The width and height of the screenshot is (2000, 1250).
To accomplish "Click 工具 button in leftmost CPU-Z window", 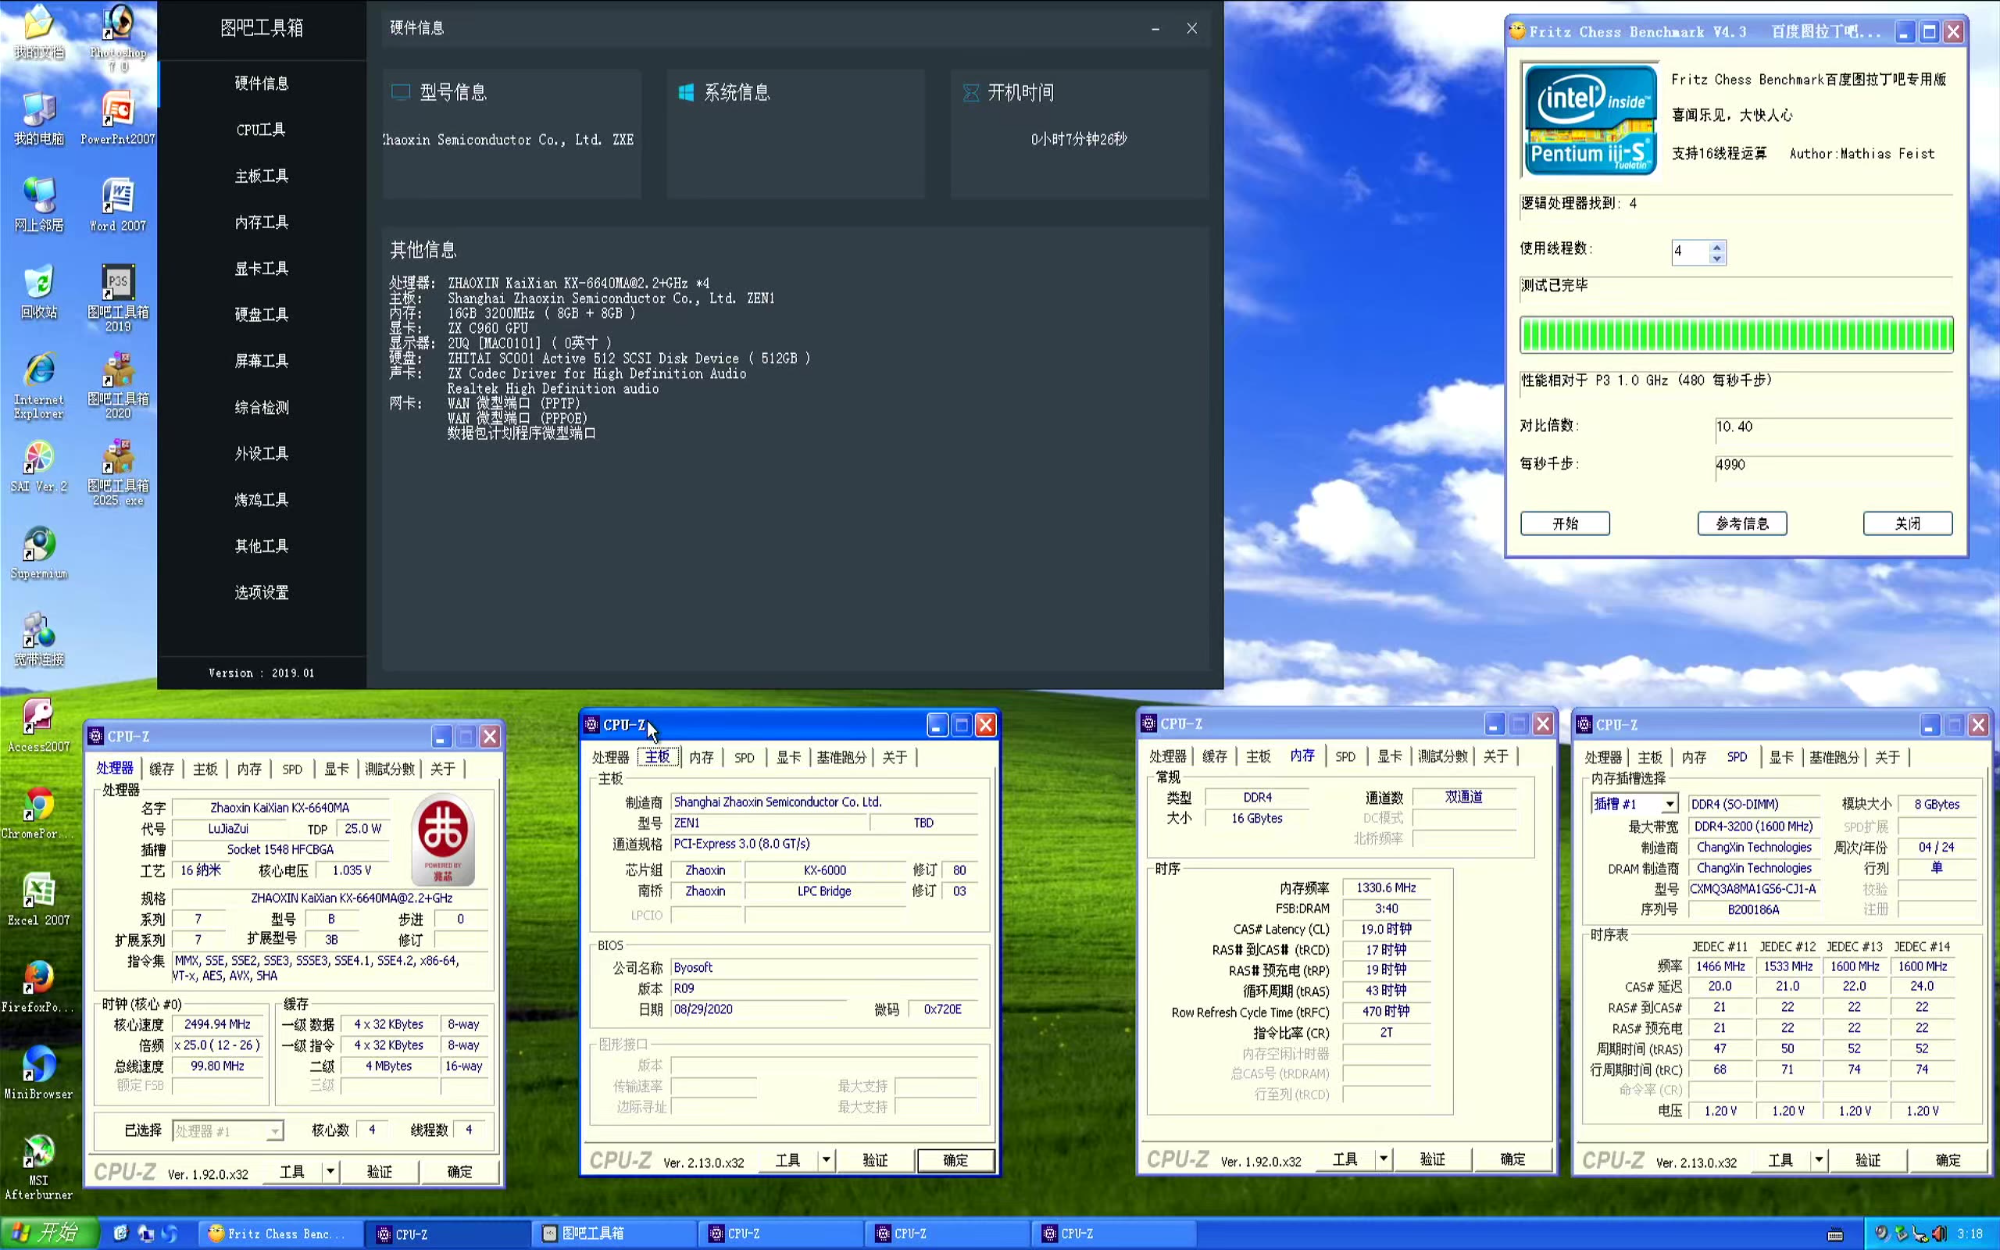I will point(292,1172).
